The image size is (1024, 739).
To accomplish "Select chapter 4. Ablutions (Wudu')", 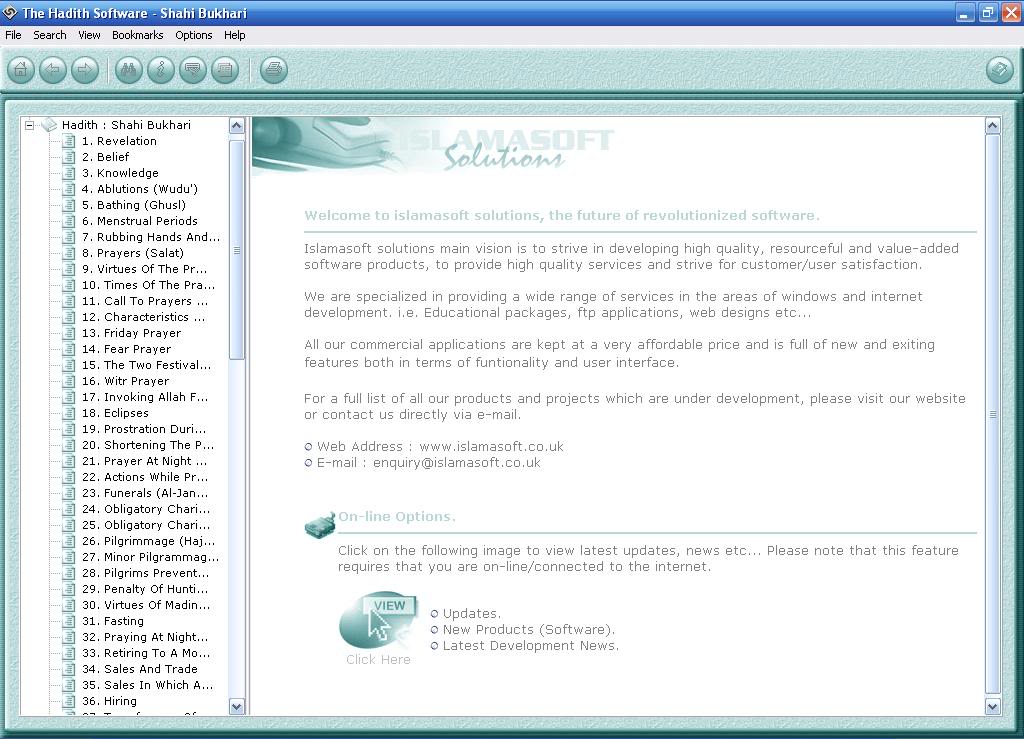I will 139,189.
